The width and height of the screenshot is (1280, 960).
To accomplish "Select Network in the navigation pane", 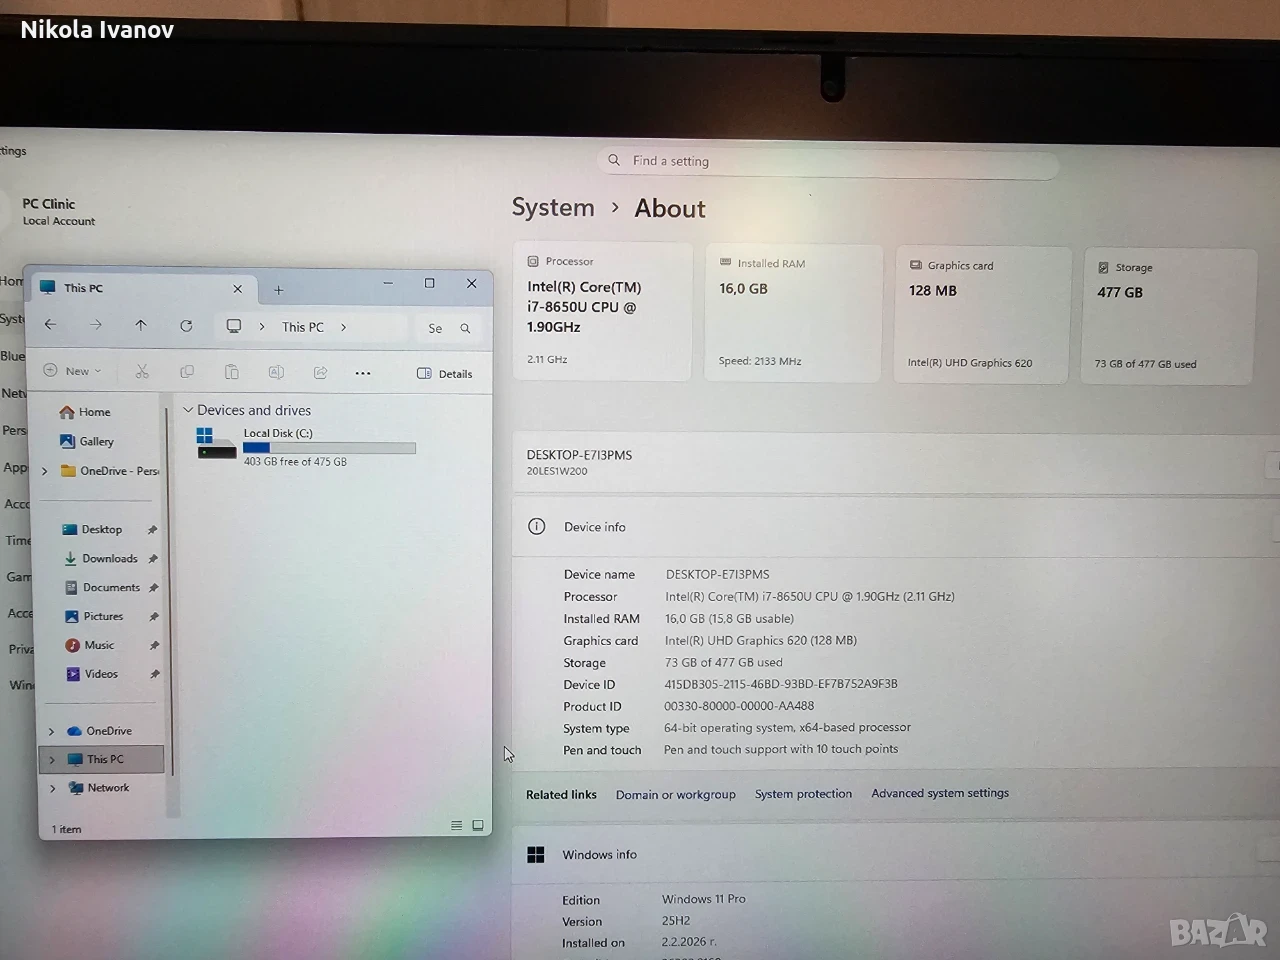I will tap(99, 788).
